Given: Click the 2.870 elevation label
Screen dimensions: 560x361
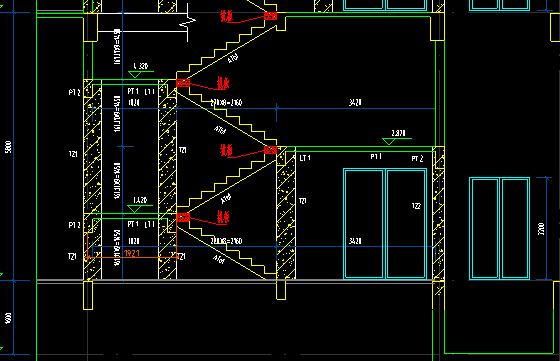Looking at the screenshot, I should pos(398,133).
